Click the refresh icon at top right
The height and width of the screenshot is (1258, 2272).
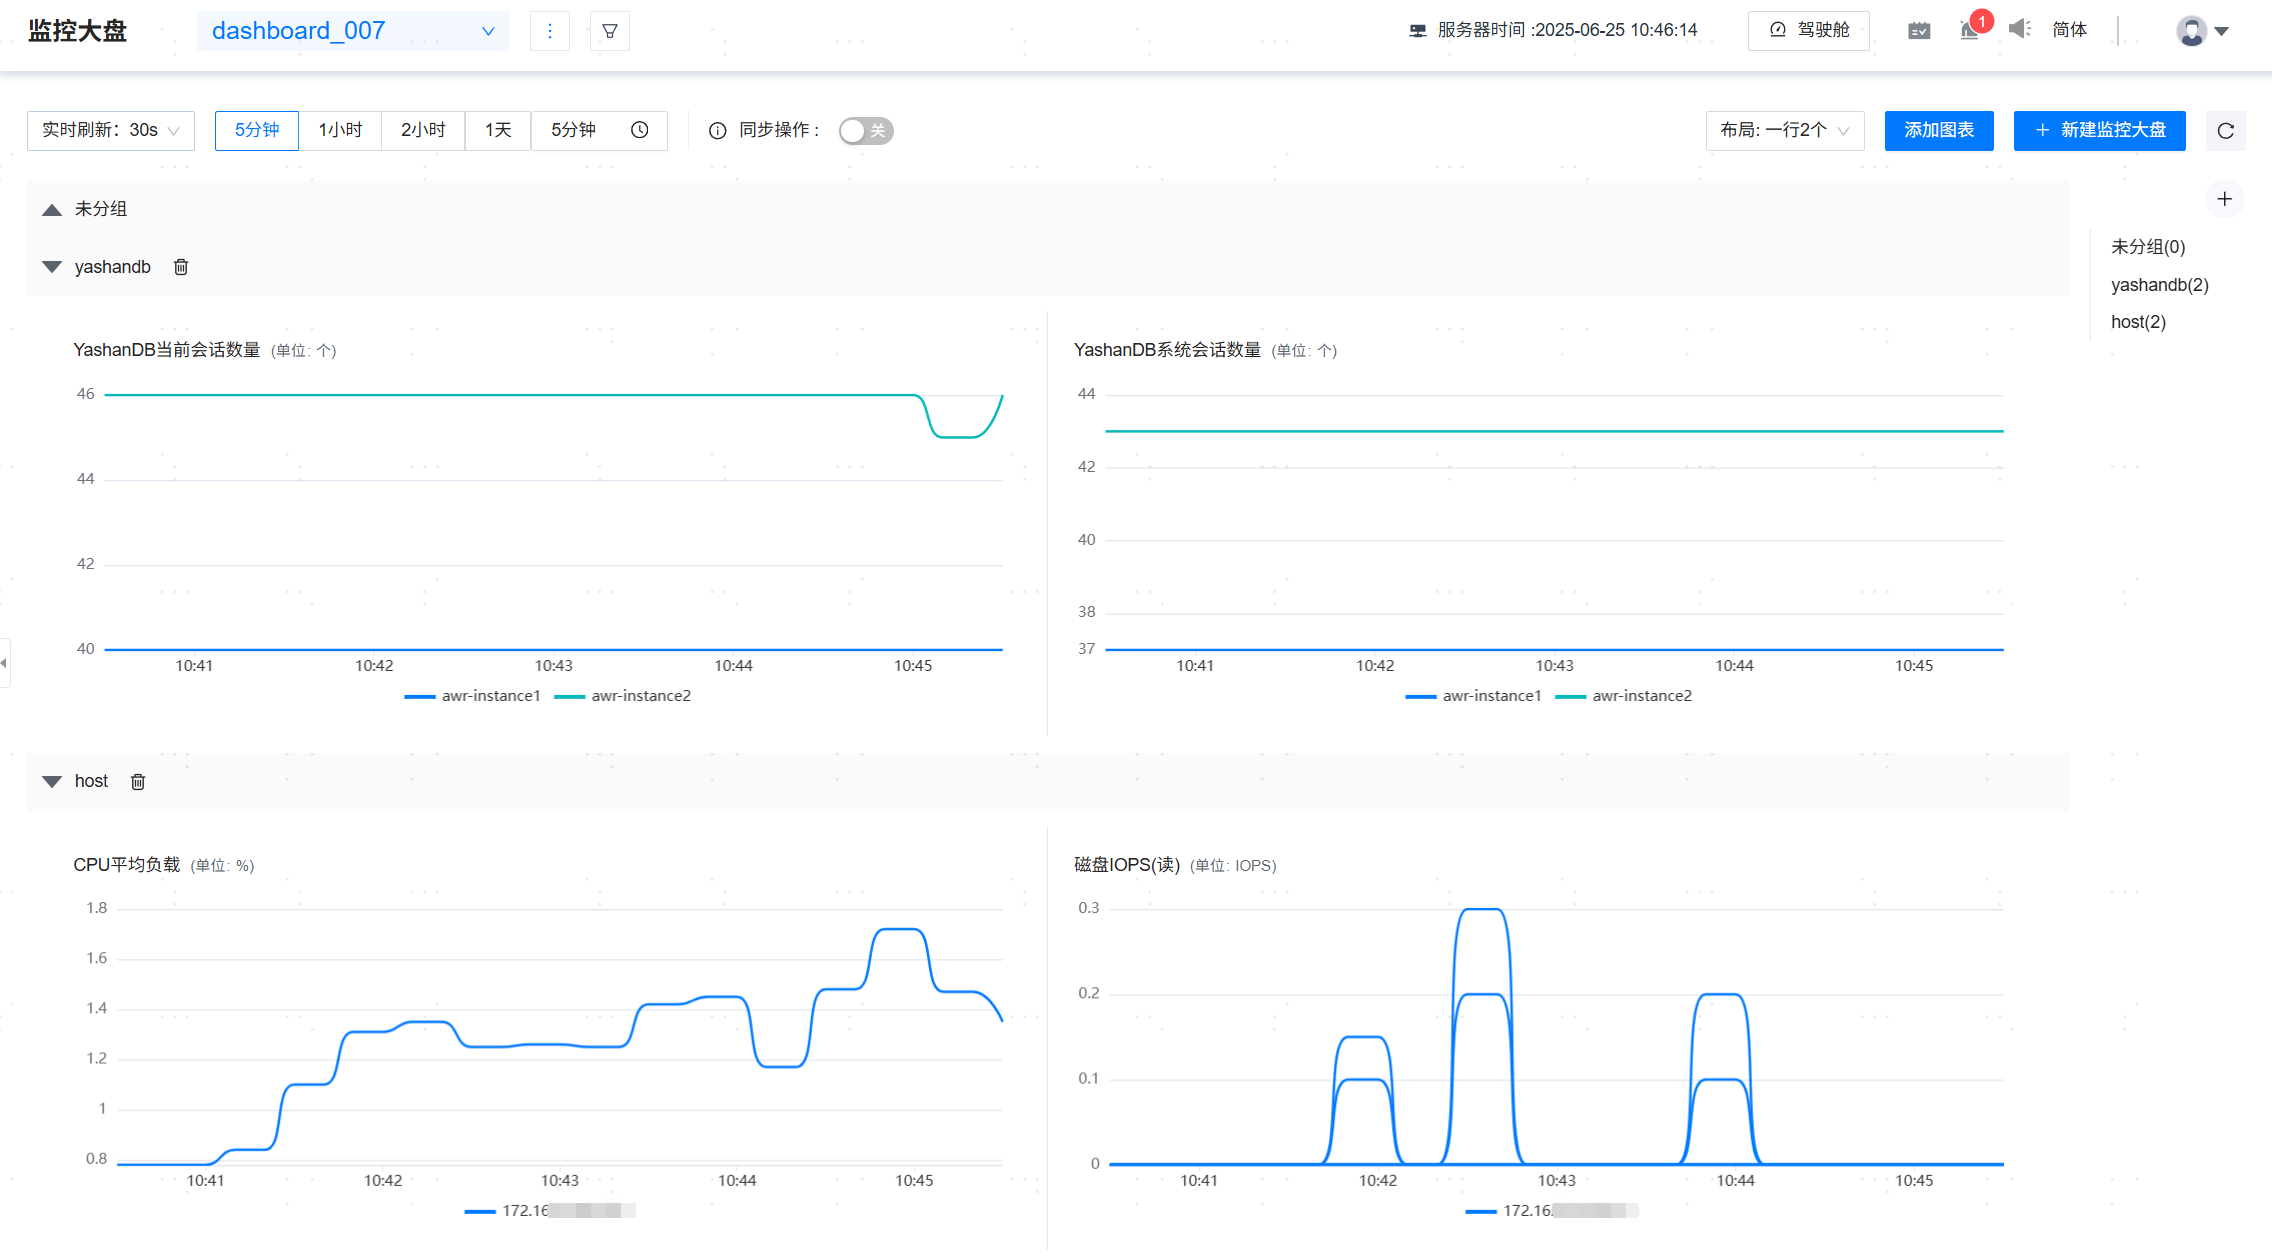(x=2225, y=130)
